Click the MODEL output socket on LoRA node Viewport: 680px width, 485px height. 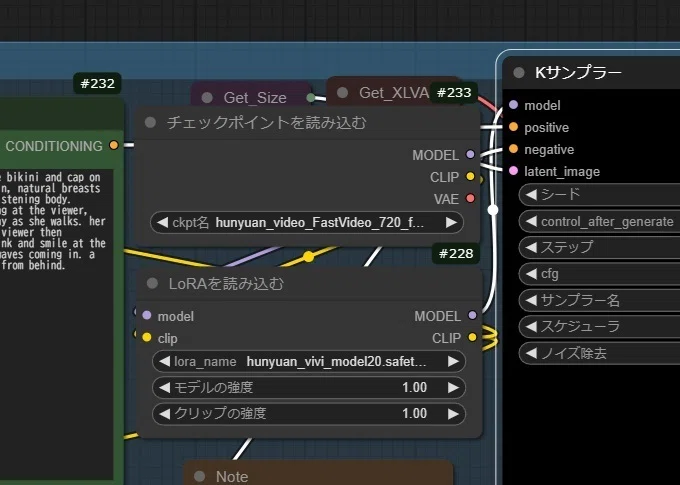coord(472,315)
